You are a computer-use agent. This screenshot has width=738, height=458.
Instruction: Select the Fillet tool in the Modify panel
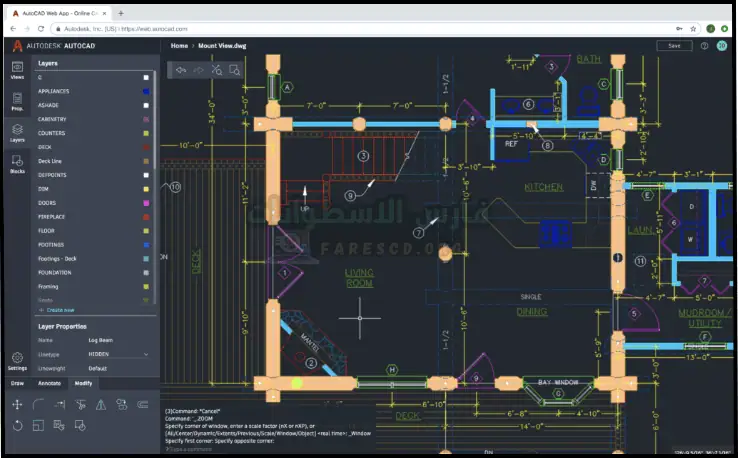39,405
